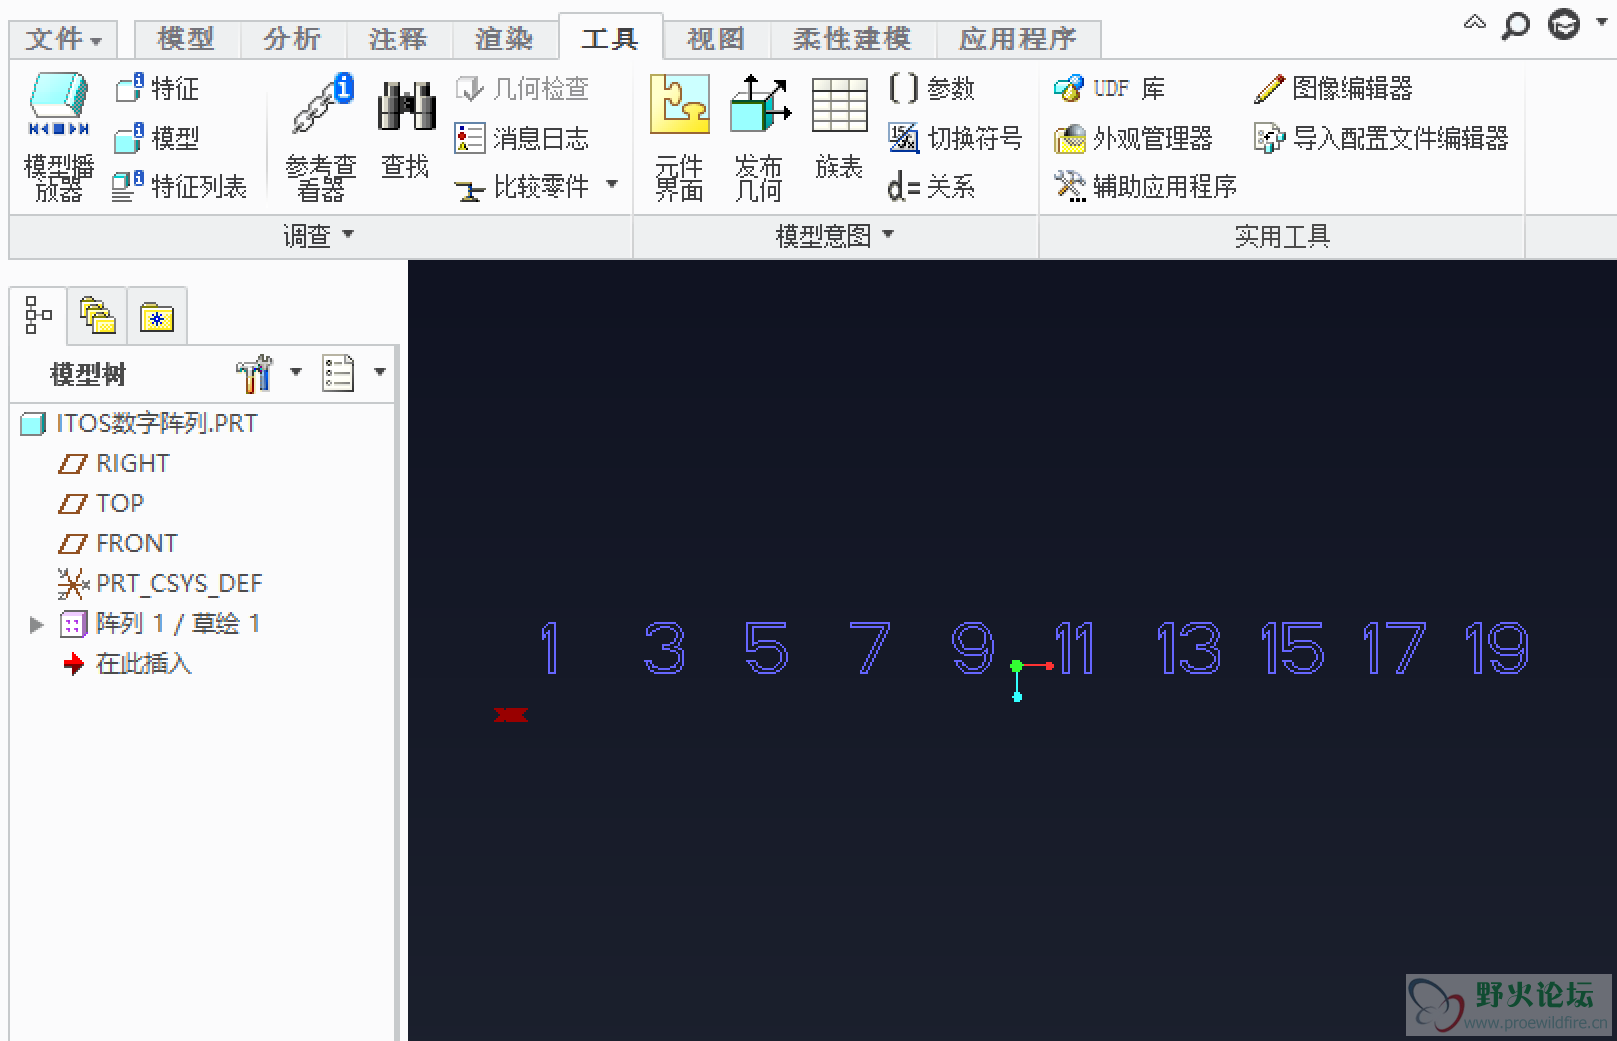
Task: Launch the 图像编辑器 image editor
Action: click(1333, 89)
